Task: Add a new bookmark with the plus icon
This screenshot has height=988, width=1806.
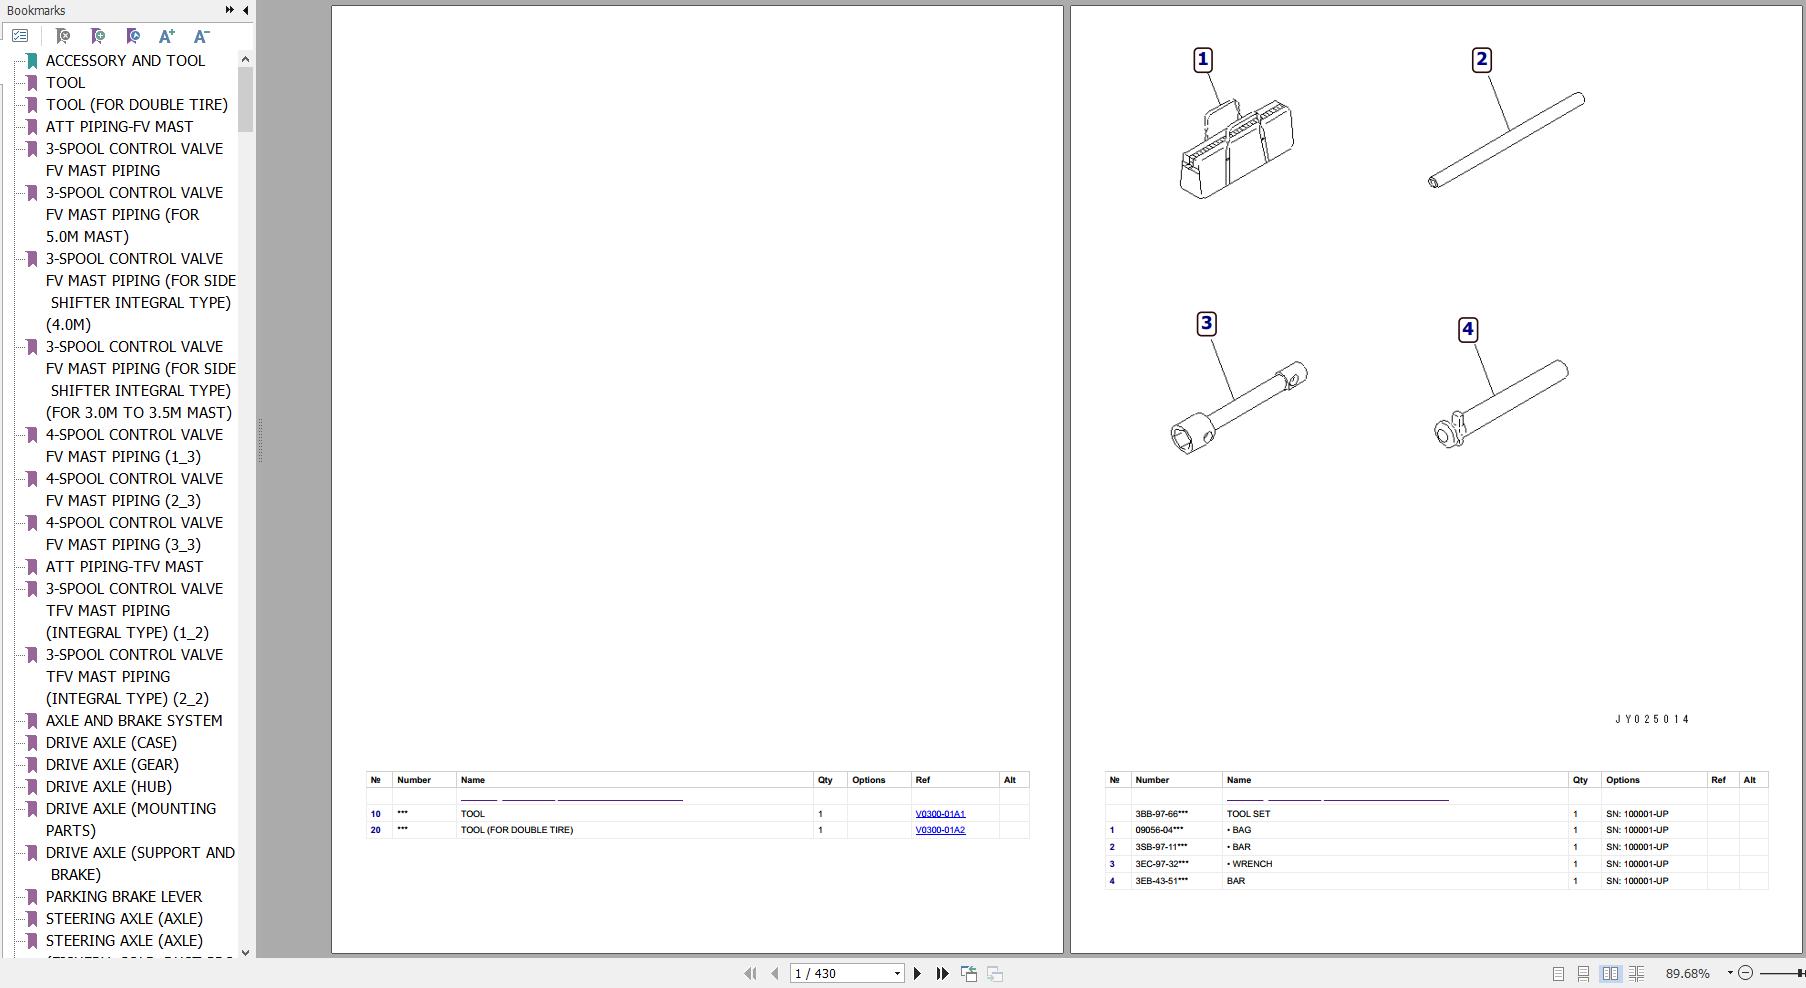Action: [x=98, y=36]
